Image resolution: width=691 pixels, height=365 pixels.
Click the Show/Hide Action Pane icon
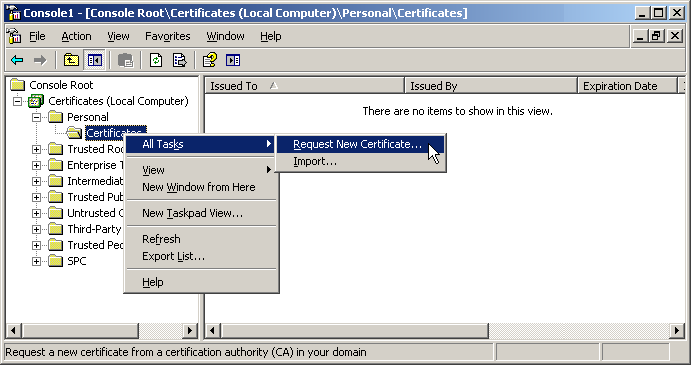point(233,60)
